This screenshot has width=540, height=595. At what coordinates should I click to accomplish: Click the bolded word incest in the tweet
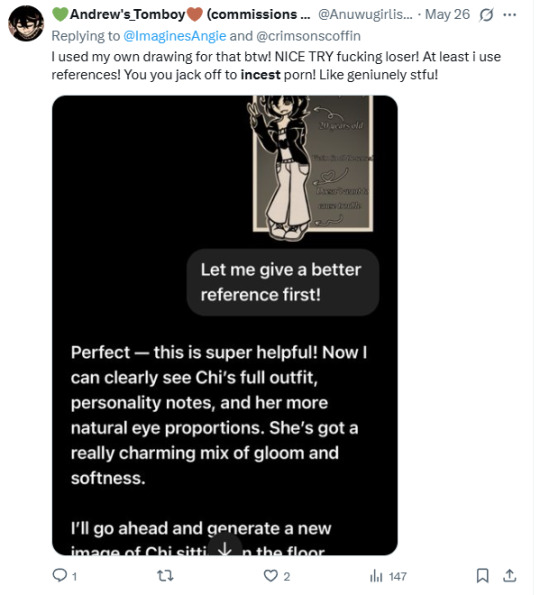260,75
